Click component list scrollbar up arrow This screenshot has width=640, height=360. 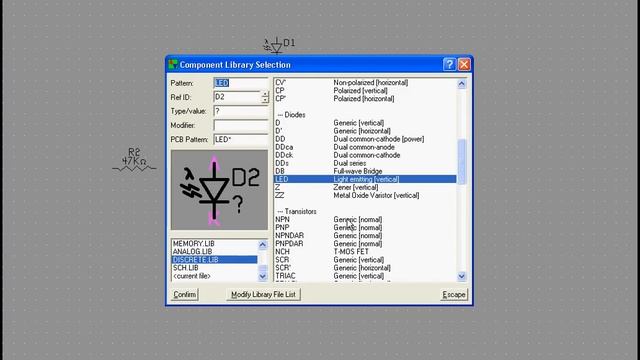pos(462,84)
